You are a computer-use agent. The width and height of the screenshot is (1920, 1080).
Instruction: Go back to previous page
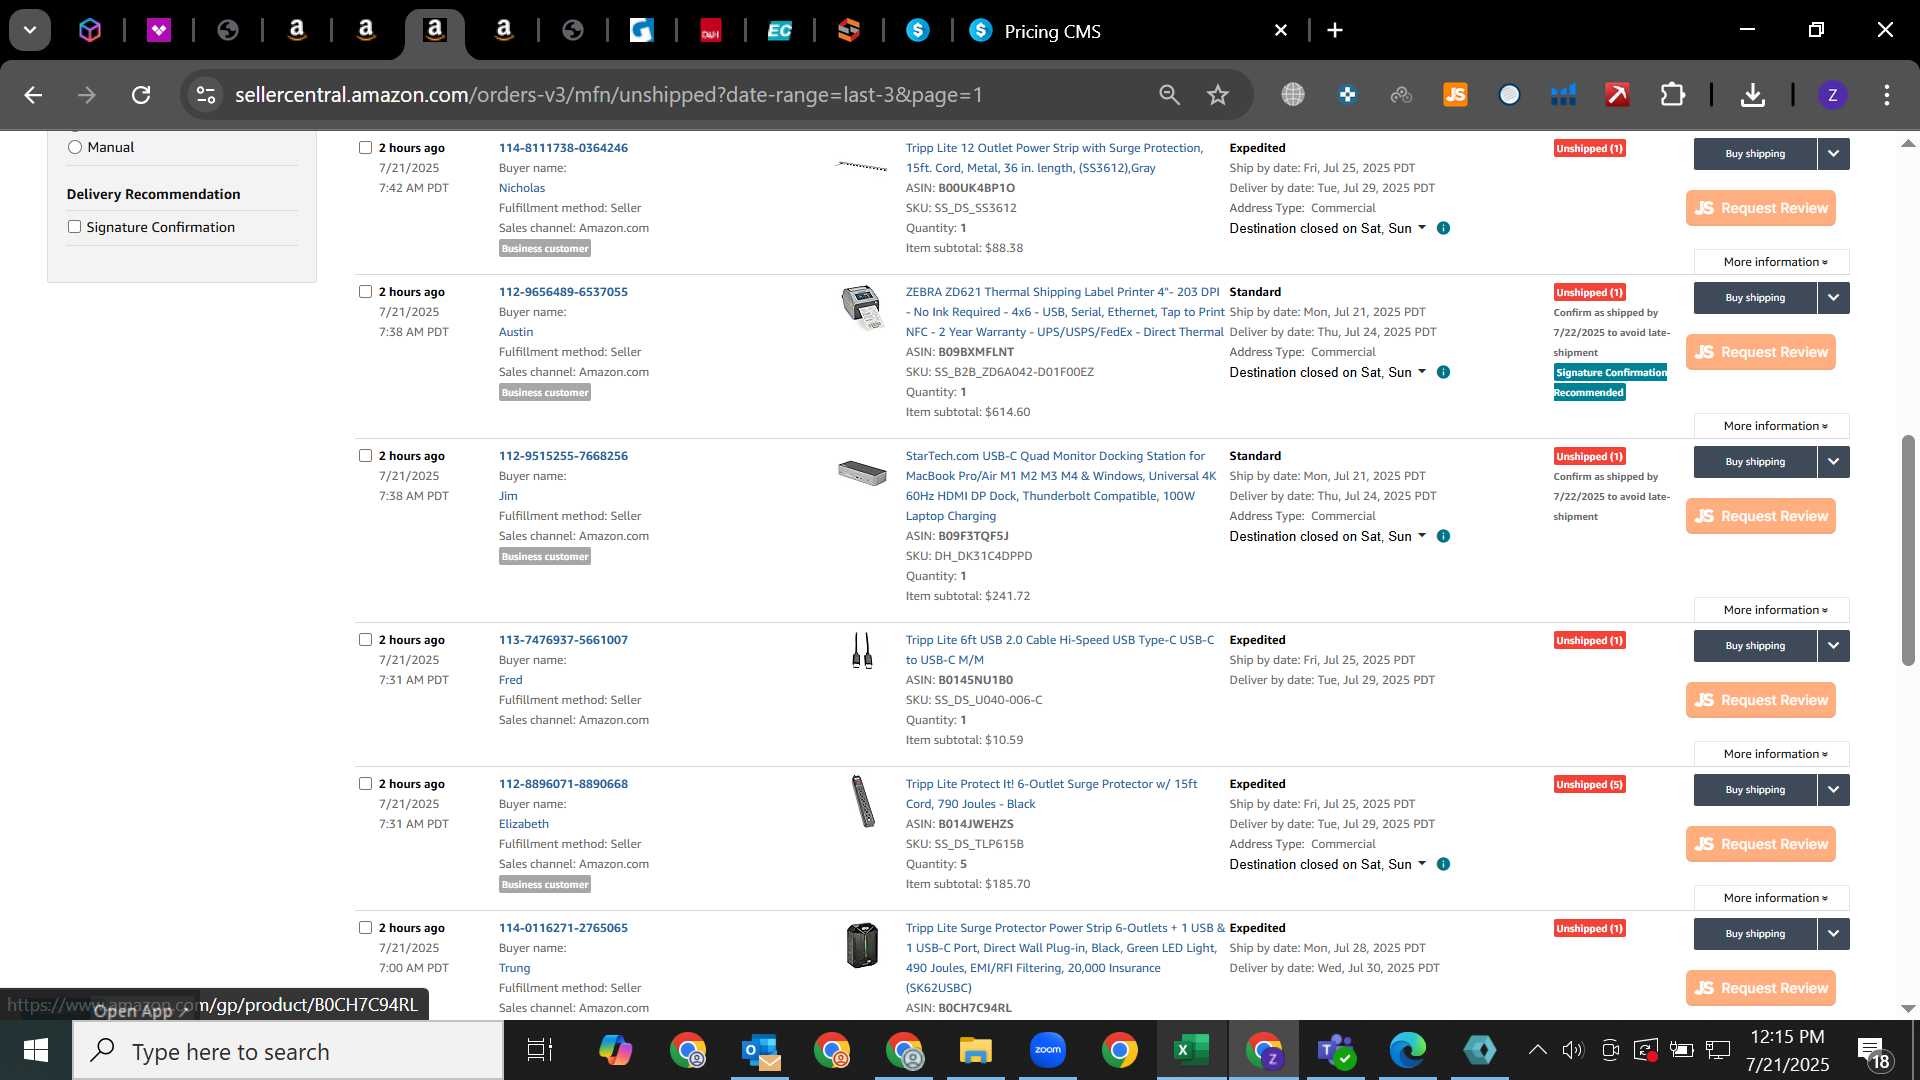coord(33,95)
